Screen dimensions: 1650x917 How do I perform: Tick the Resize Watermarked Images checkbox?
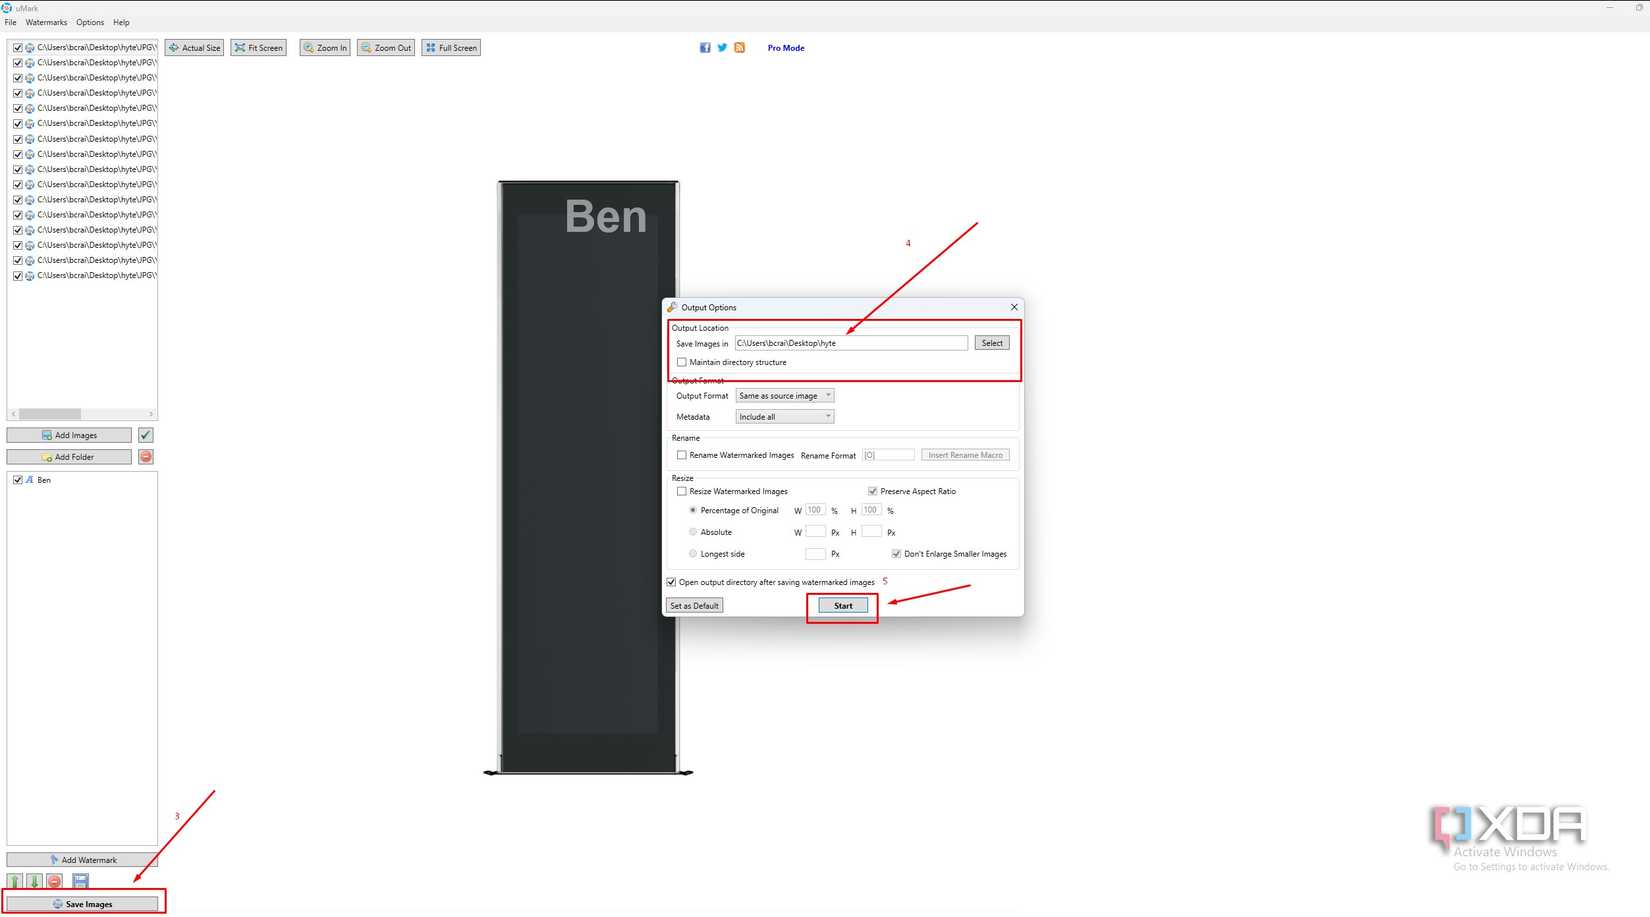coord(682,491)
